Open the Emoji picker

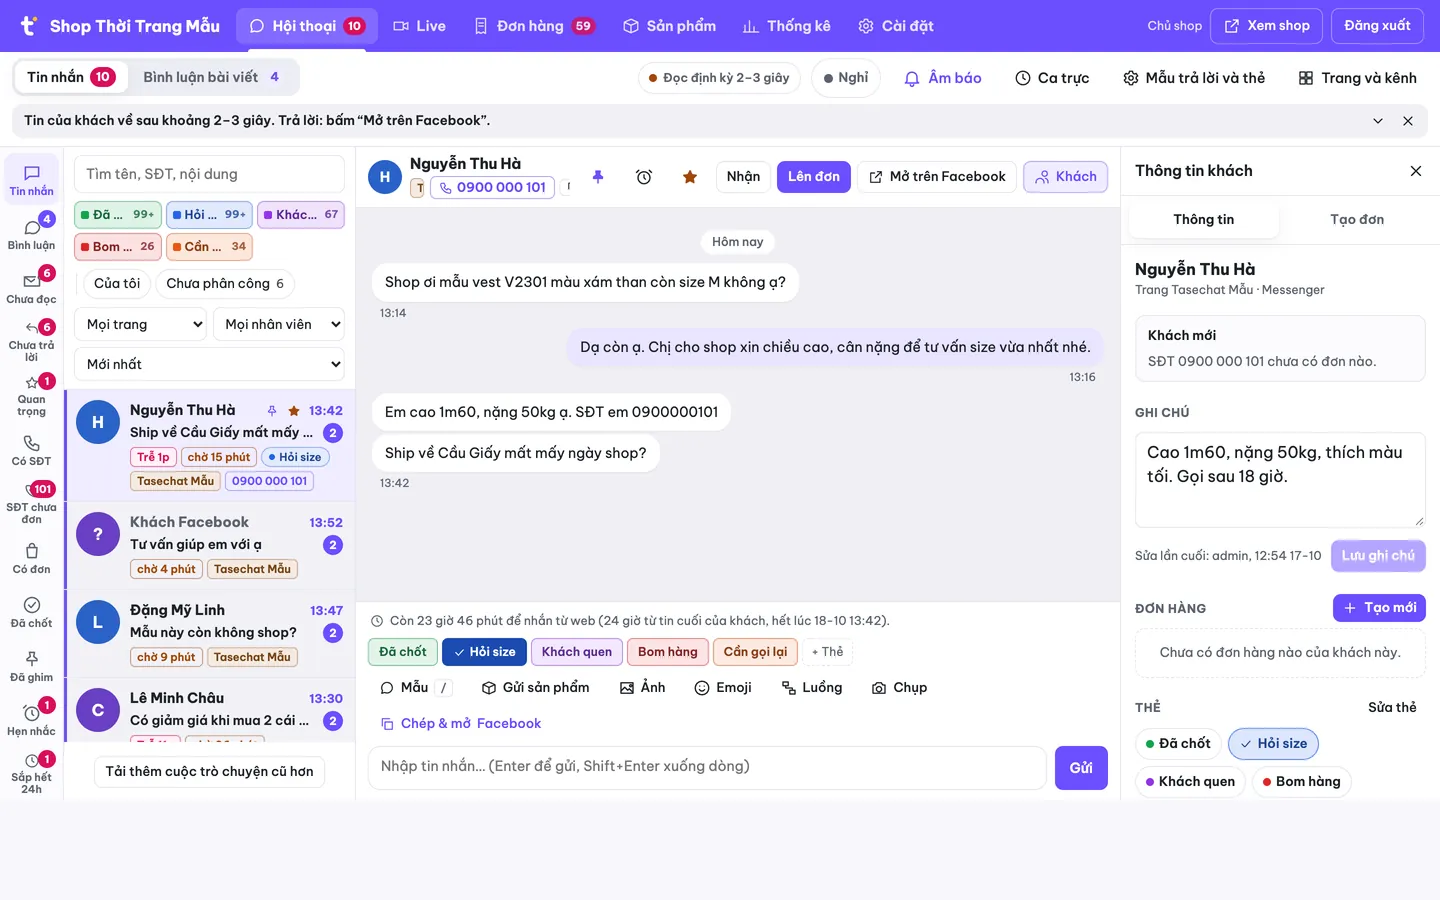coord(723,688)
